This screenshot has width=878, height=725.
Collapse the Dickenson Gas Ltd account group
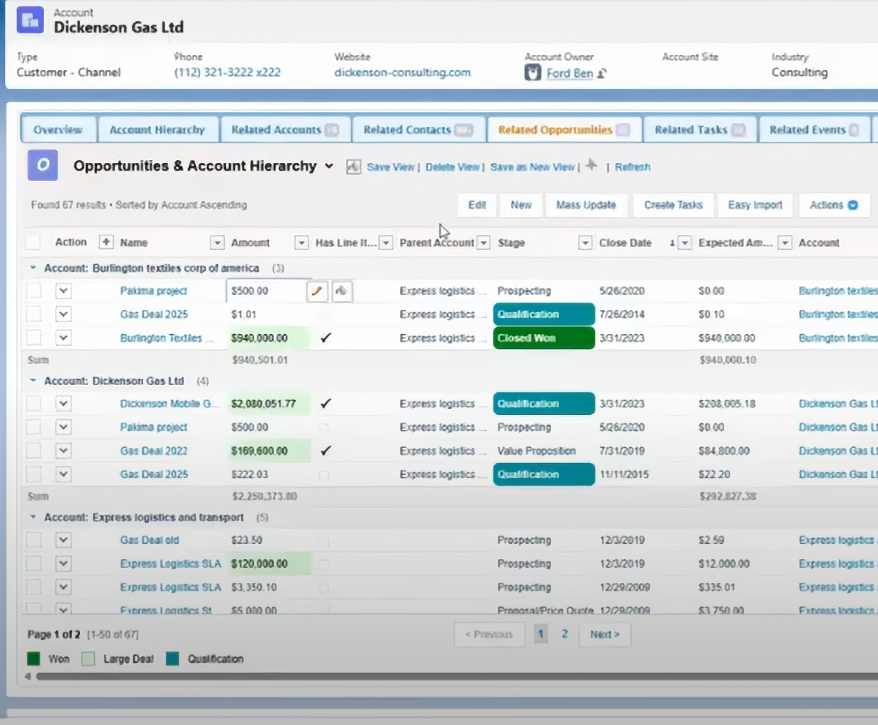click(x=33, y=381)
